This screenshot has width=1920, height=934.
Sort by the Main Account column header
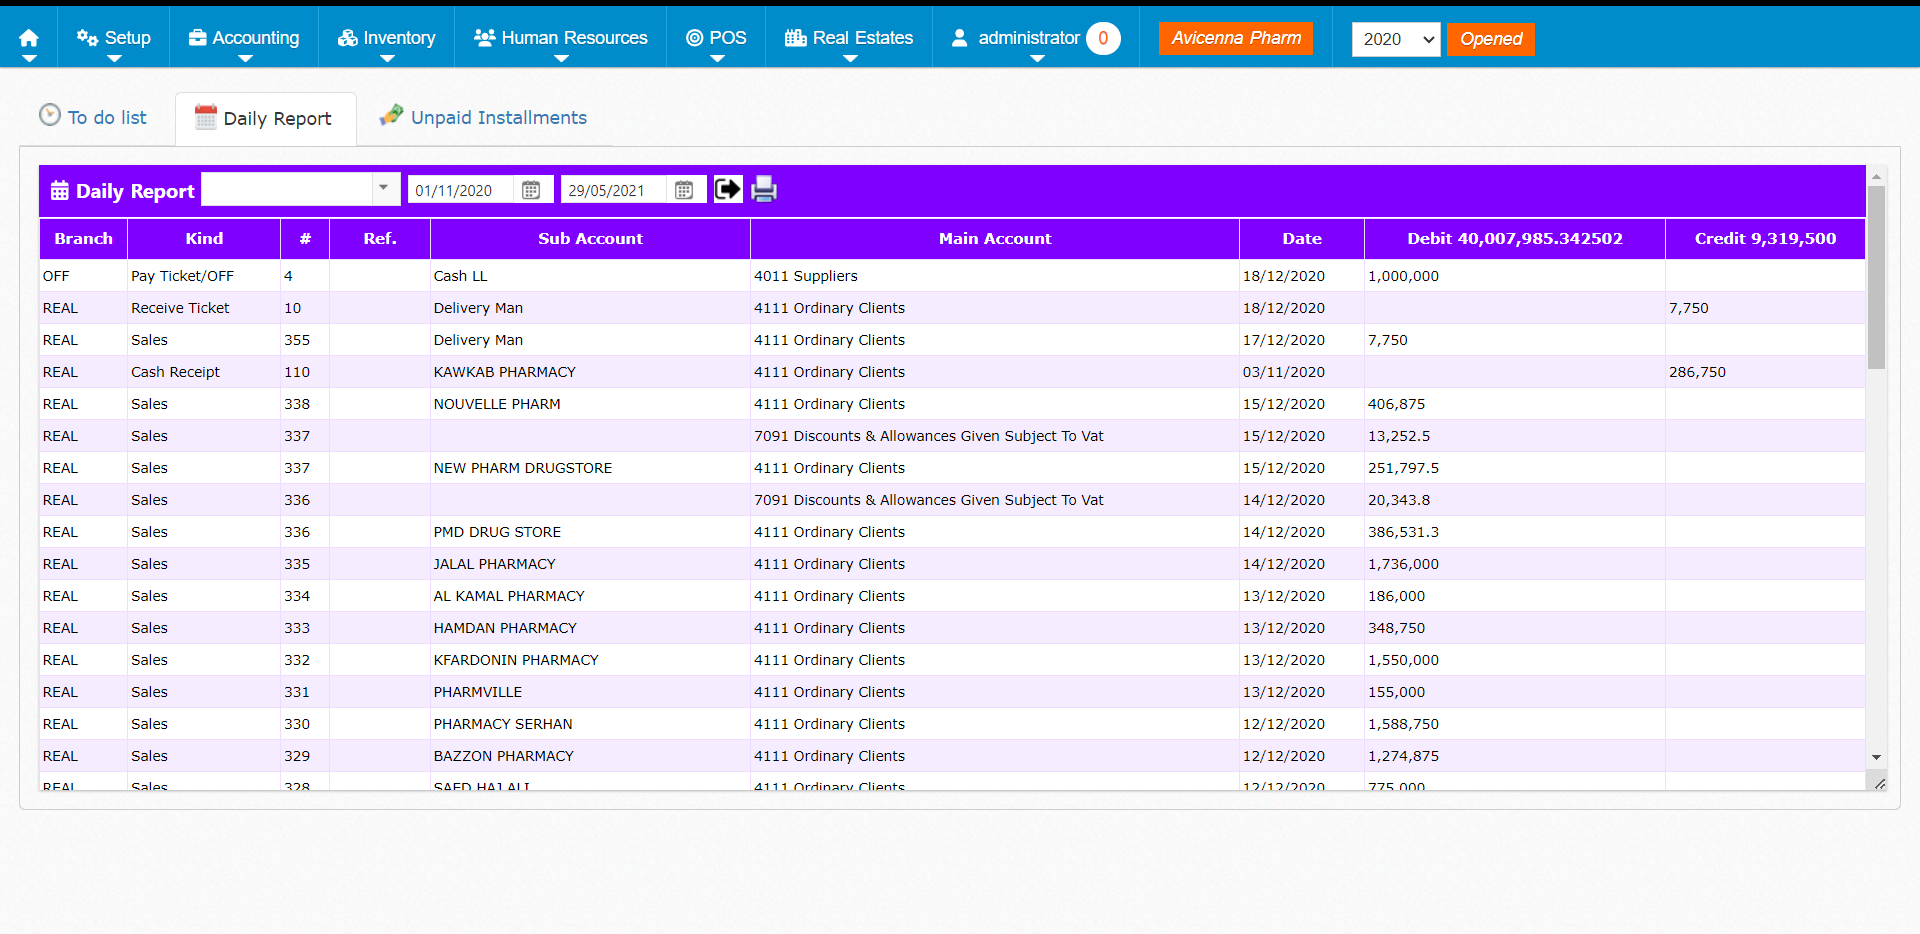[994, 238]
